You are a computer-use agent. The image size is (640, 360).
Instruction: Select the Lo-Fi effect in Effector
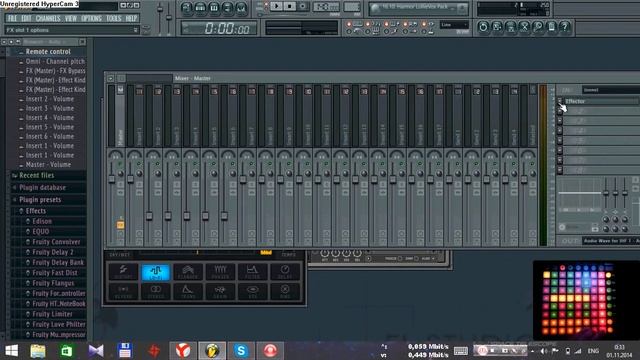[156, 272]
